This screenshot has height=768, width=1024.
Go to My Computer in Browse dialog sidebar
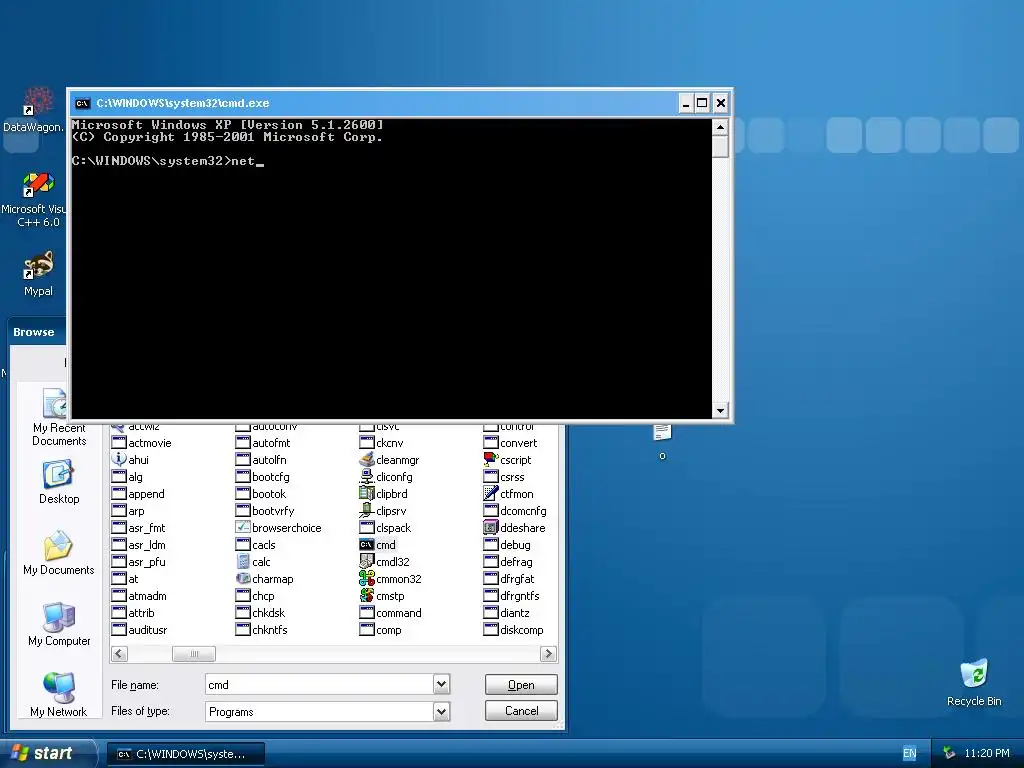click(59, 624)
